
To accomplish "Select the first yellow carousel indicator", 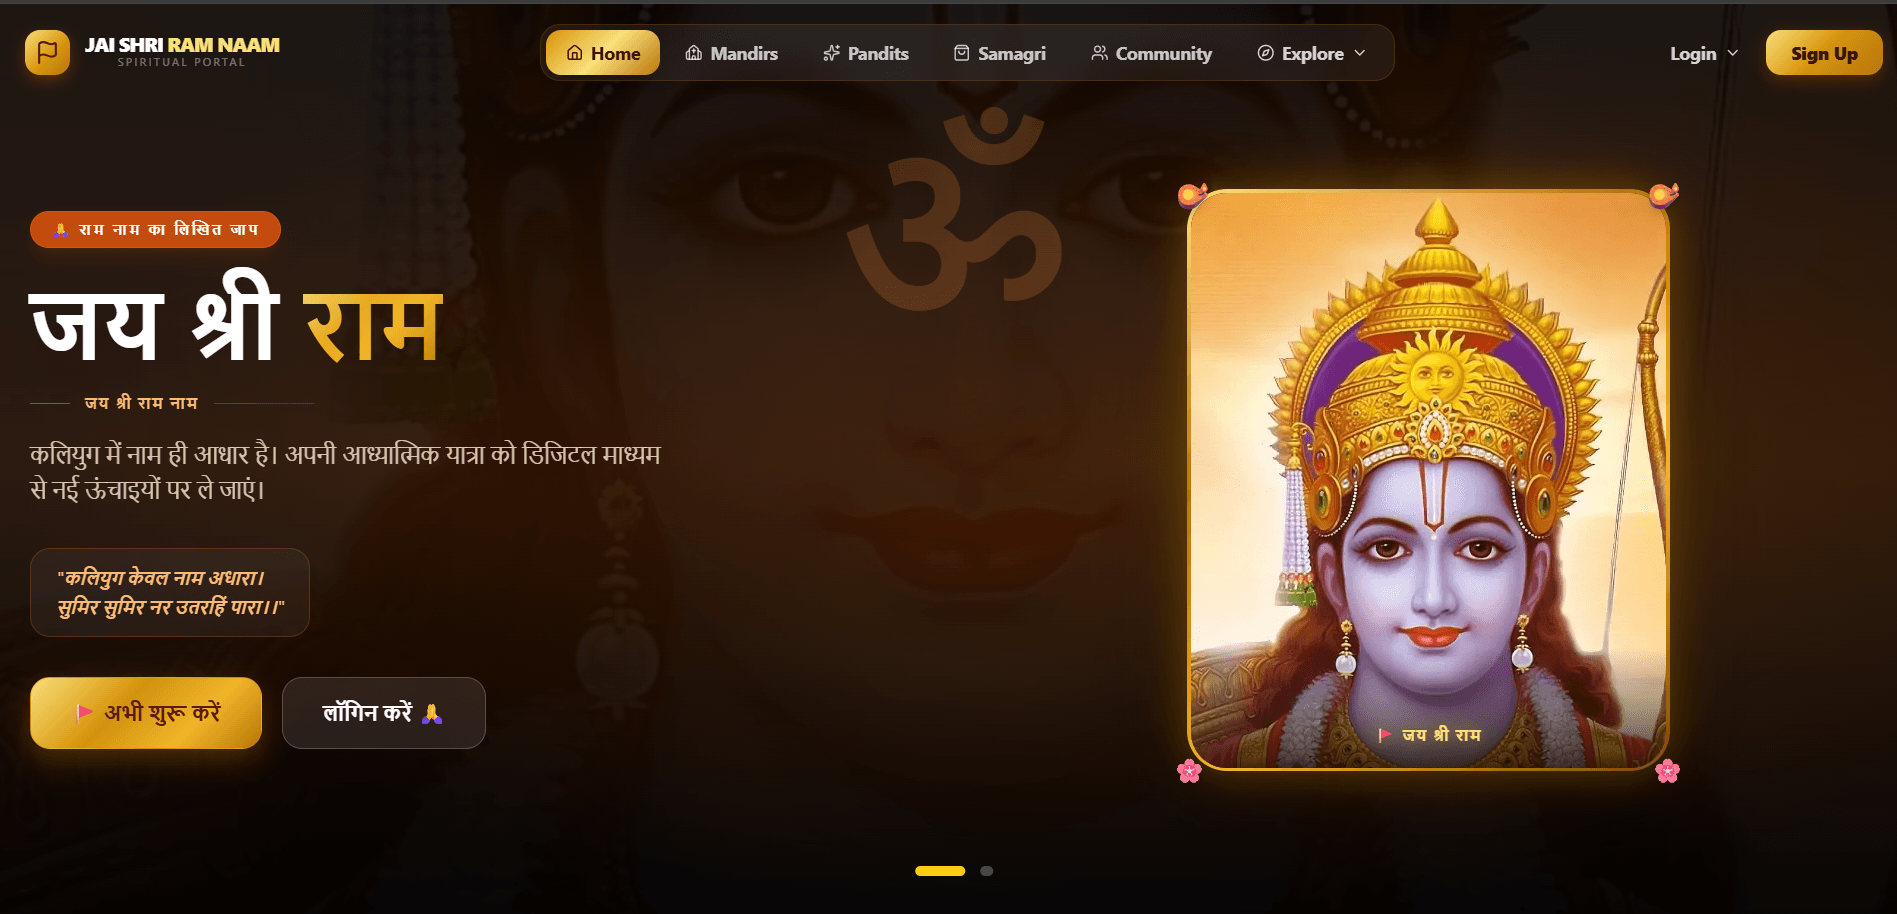I will click(x=940, y=871).
